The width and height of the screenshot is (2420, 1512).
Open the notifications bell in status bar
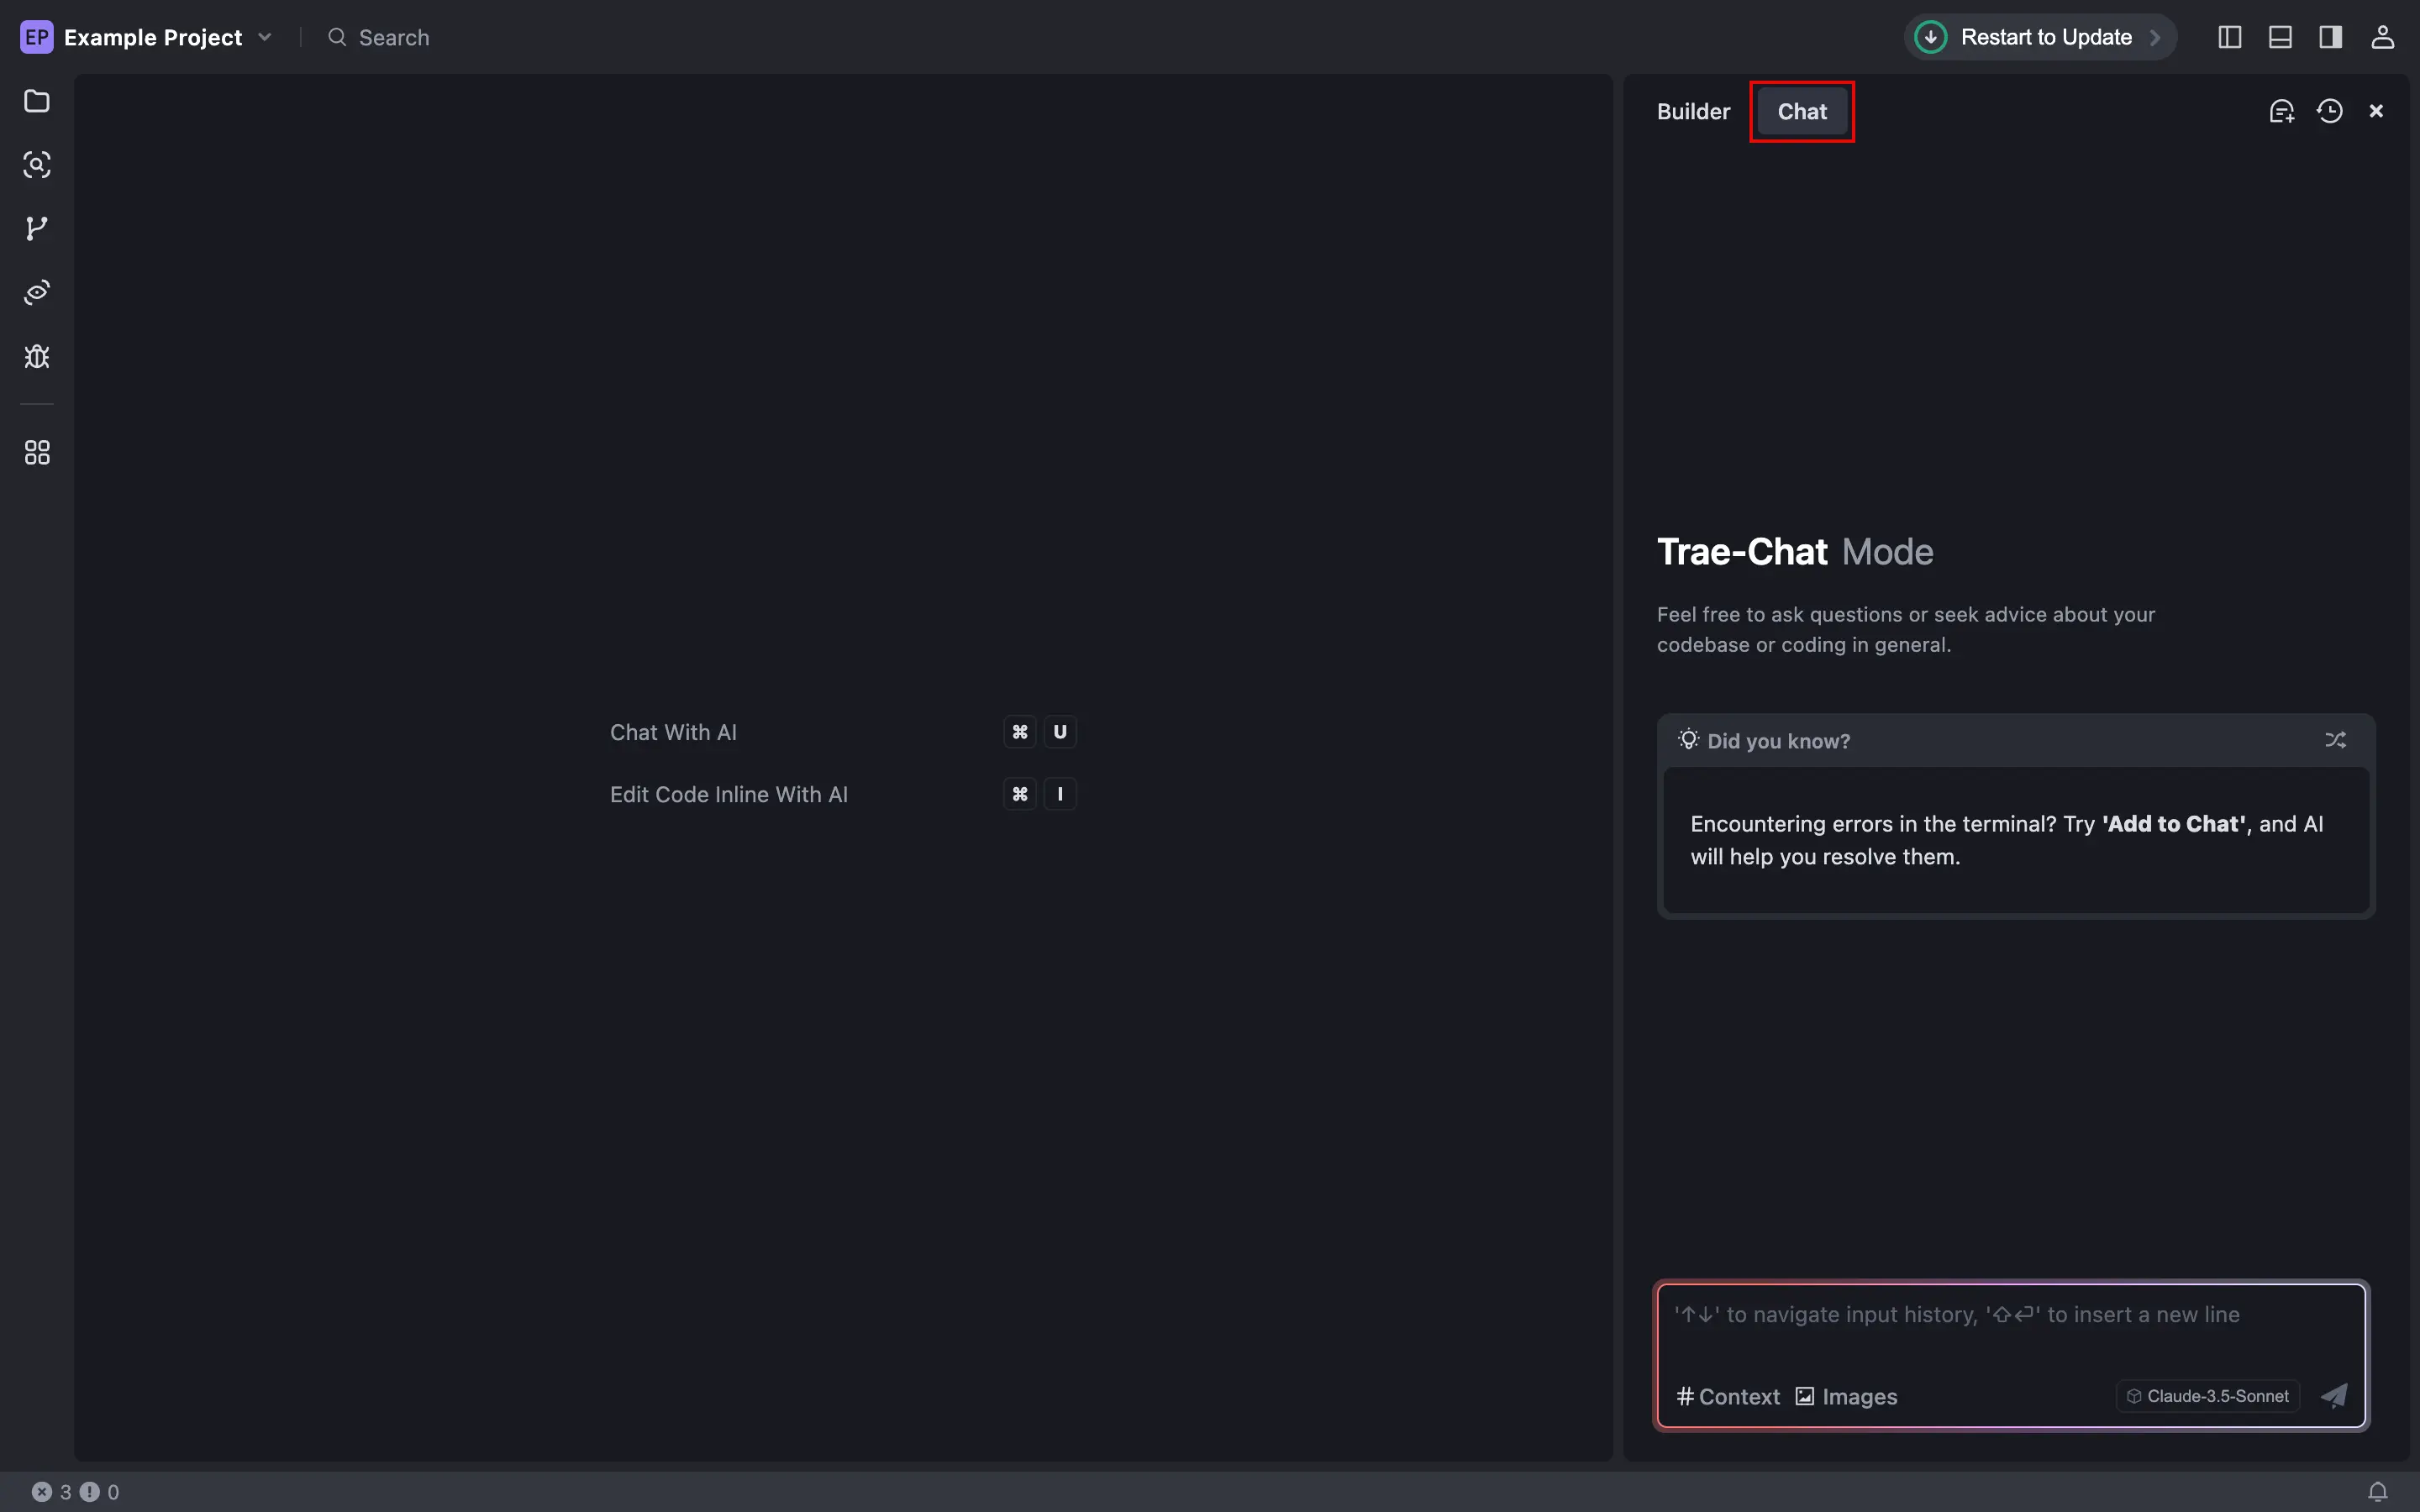[x=2378, y=1492]
